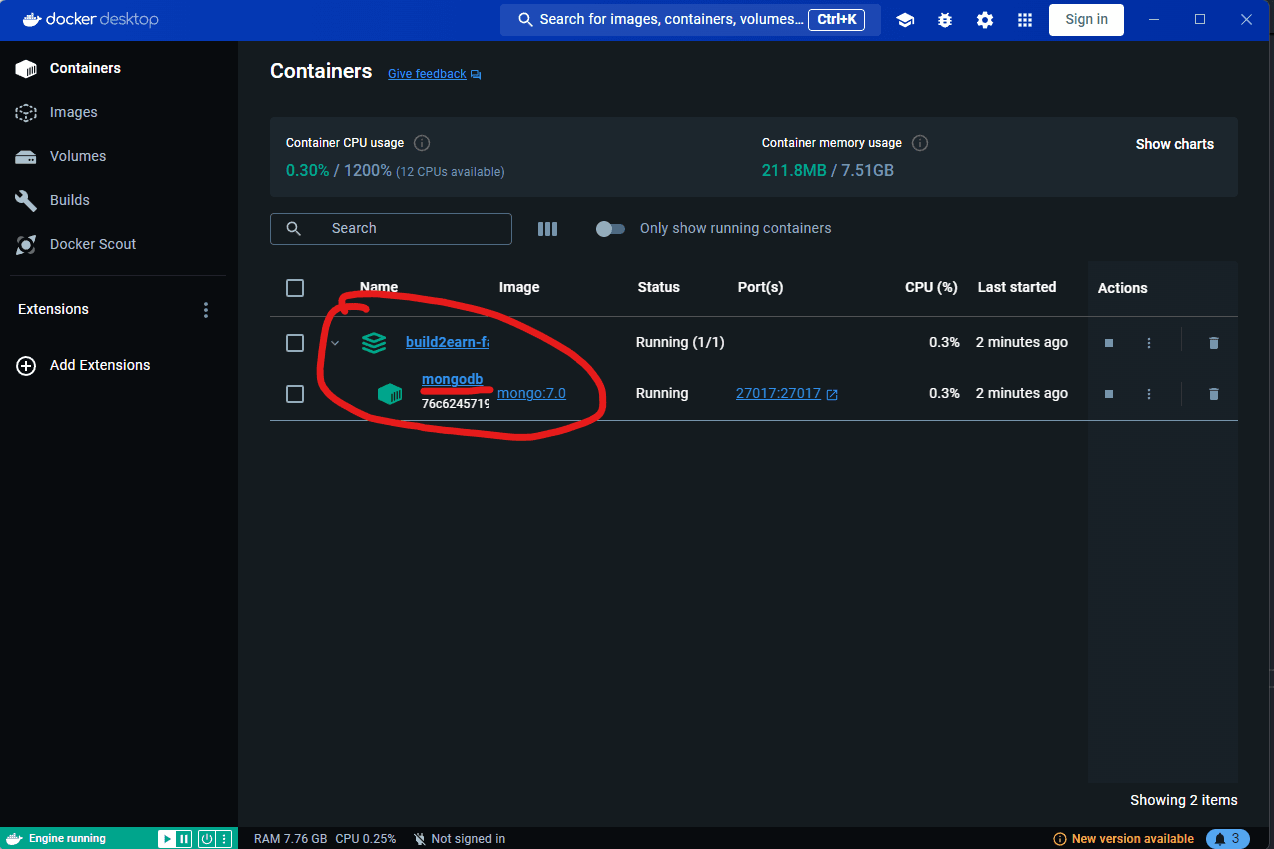Switch to column view using the columns icon
The height and width of the screenshot is (849, 1274).
pos(547,228)
